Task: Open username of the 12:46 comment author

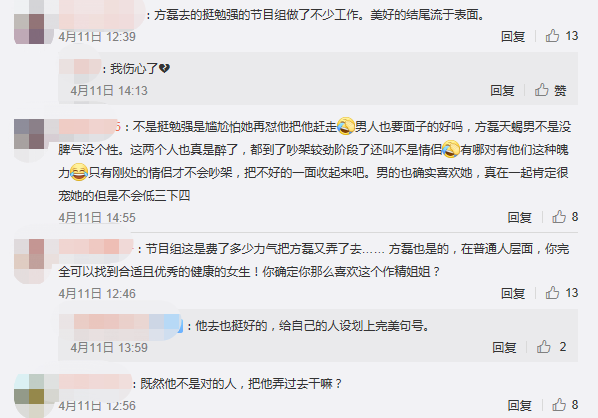Action: tap(96, 248)
